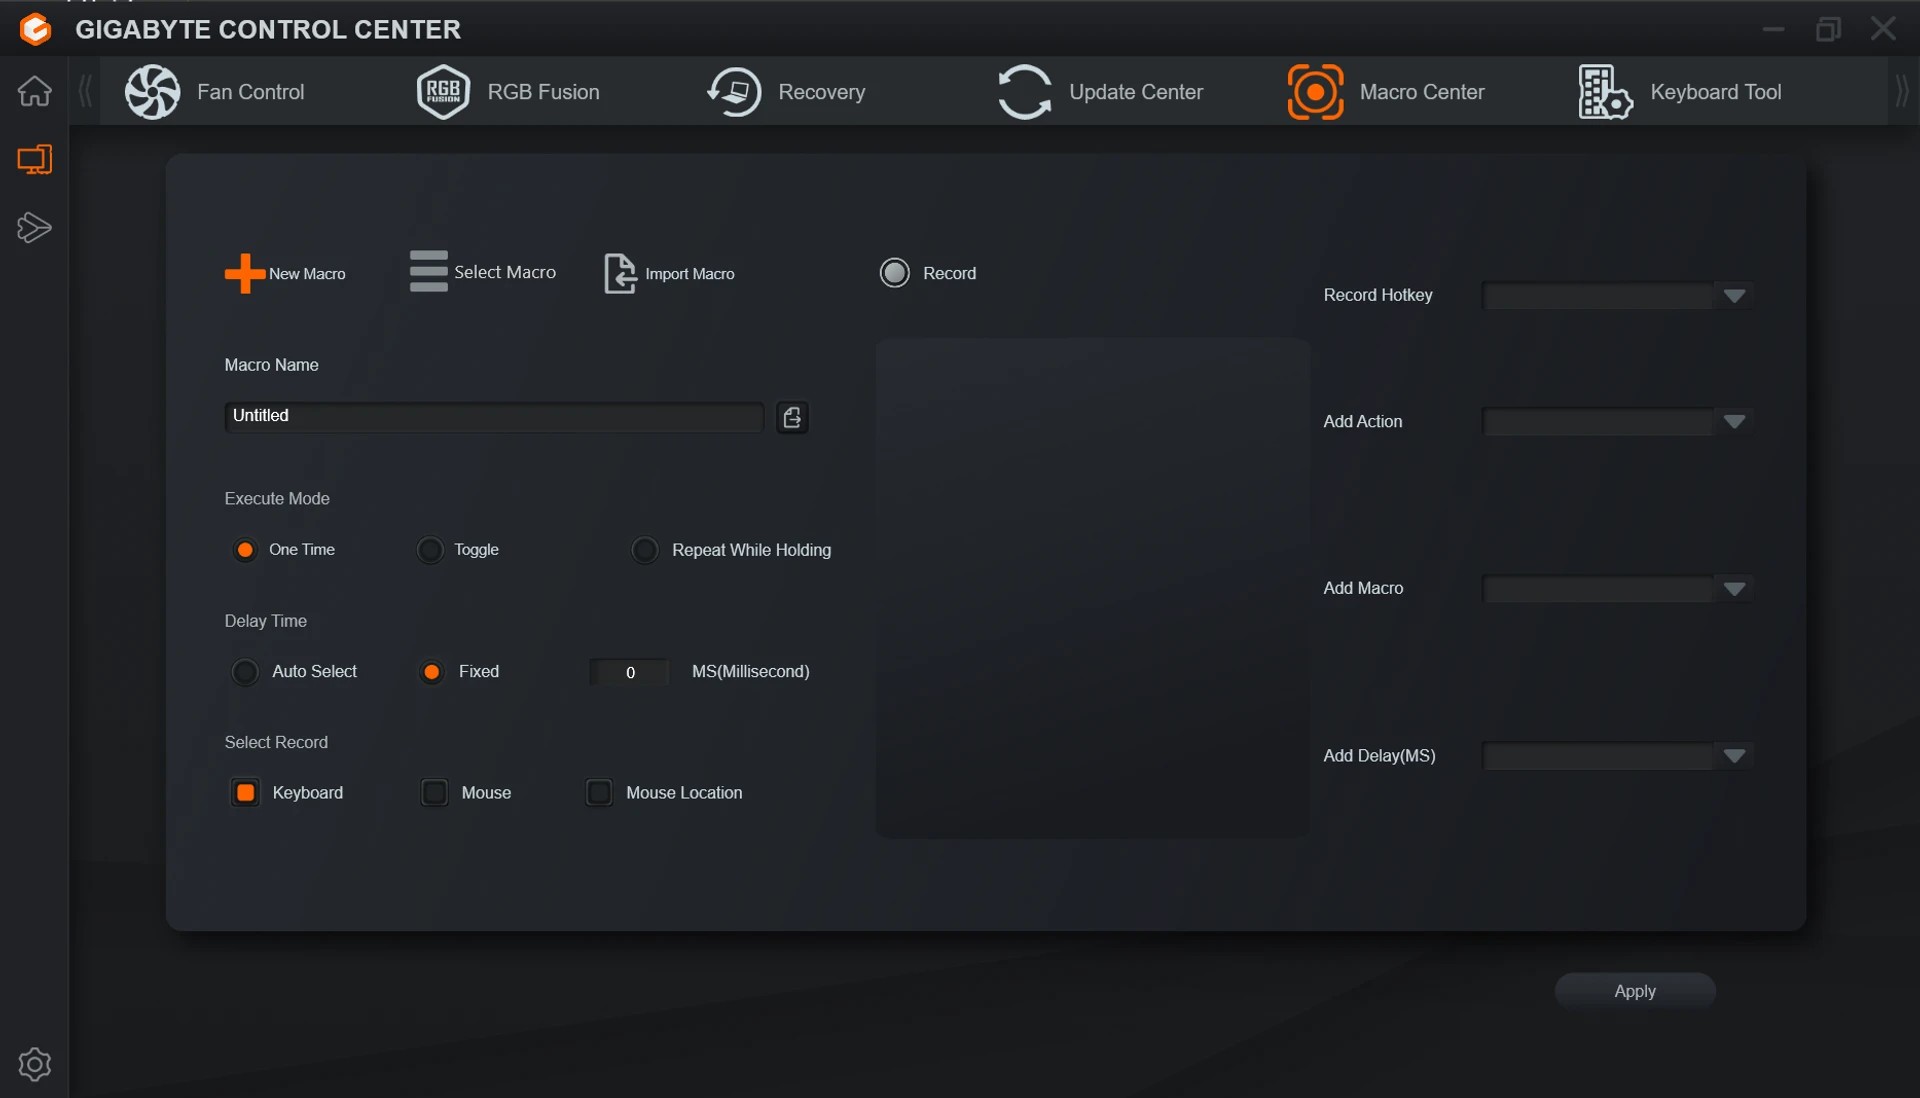Click the home icon in sidebar
Image resolution: width=1920 pixels, height=1098 pixels.
point(34,91)
